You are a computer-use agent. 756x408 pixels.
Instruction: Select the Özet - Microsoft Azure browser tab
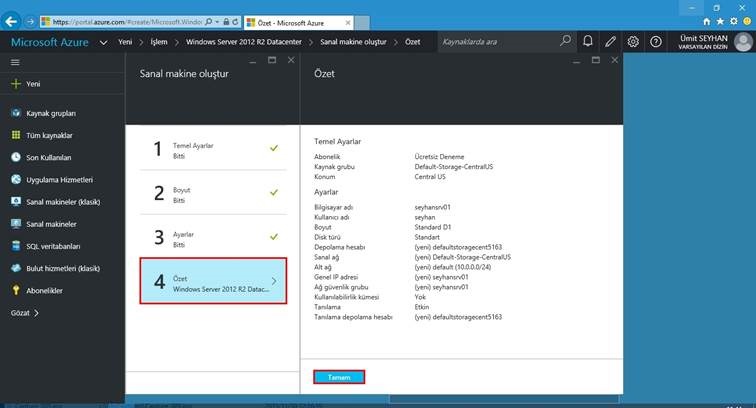[x=299, y=23]
